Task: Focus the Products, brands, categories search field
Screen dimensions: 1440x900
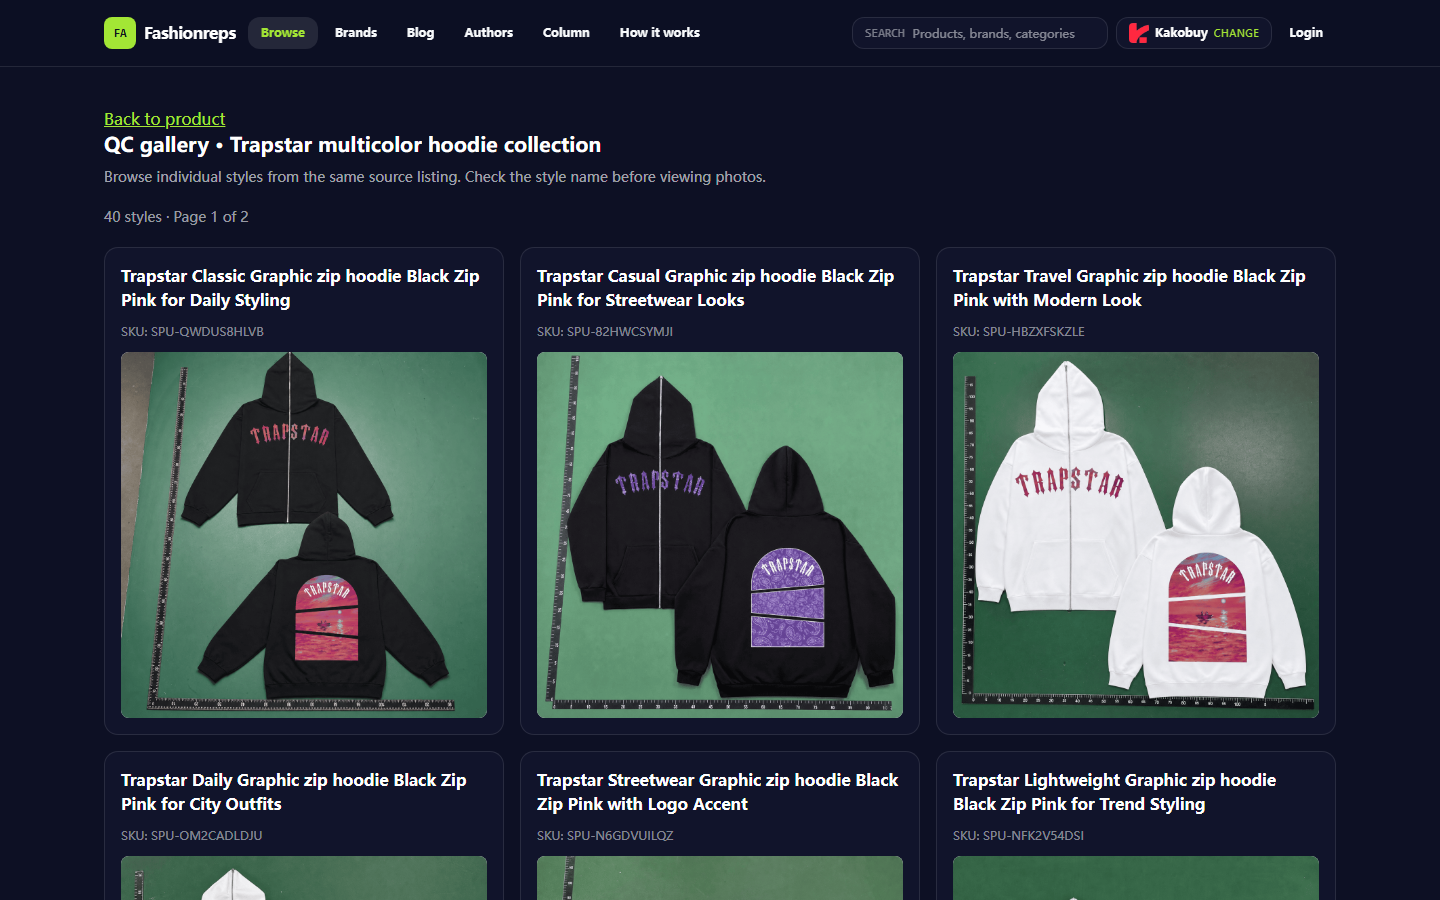Action: [980, 33]
